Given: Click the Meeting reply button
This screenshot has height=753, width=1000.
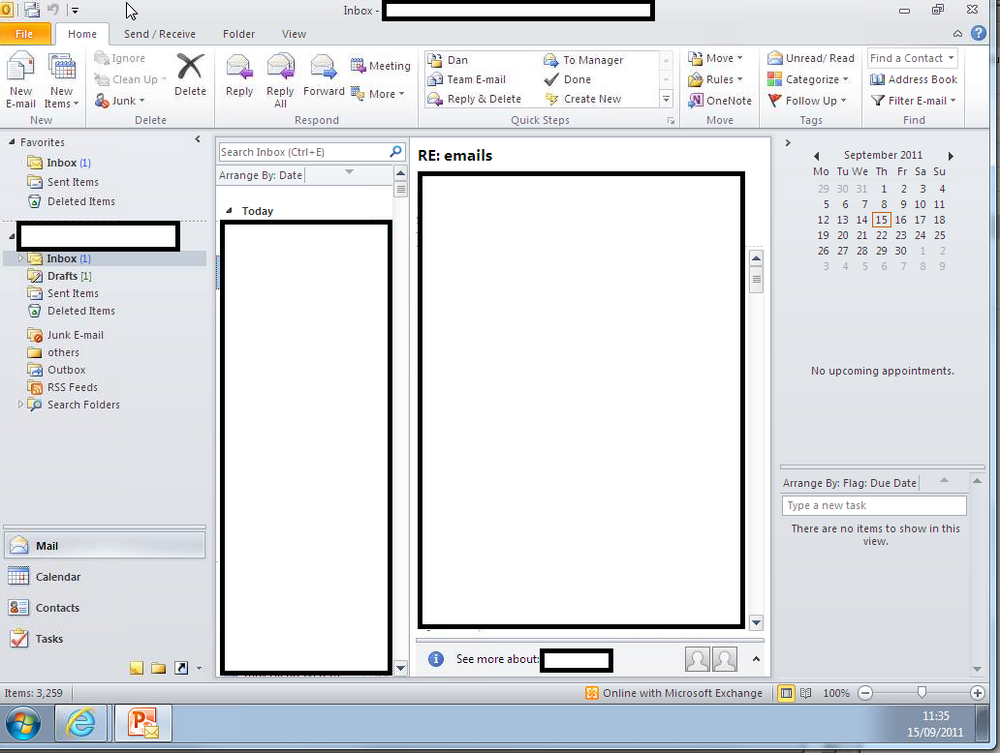Looking at the screenshot, I should coord(381,66).
